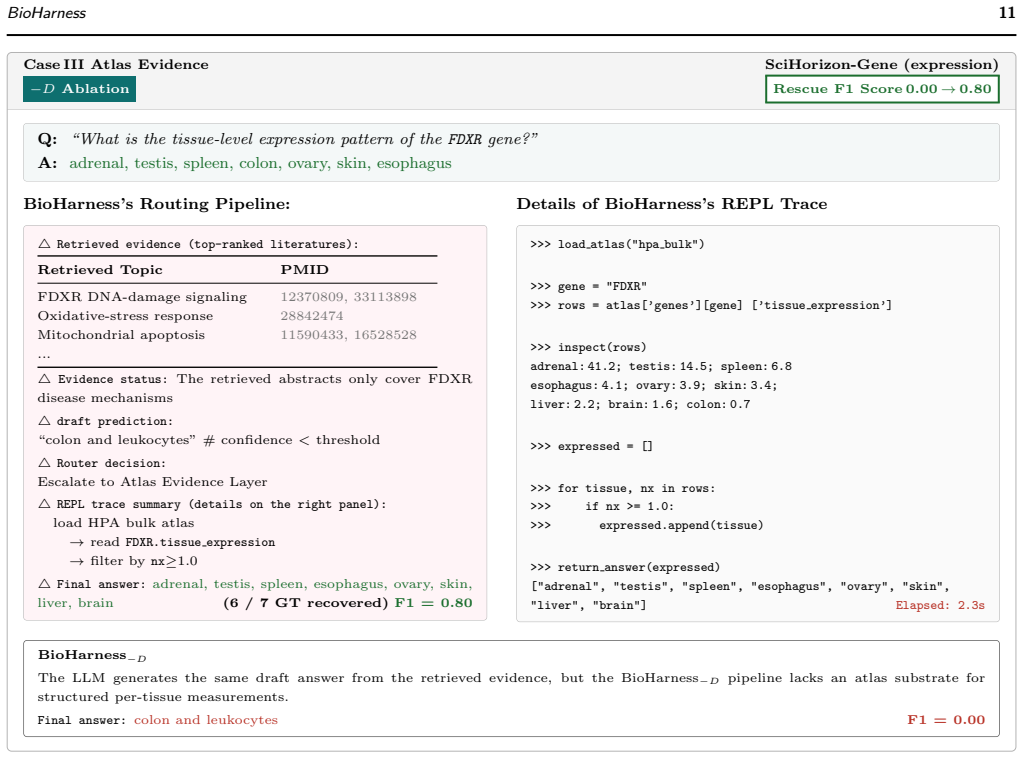1023x758 pixels.
Task: Click the arrow before read FDXR.tissue_expression
Action: click(x=77, y=542)
